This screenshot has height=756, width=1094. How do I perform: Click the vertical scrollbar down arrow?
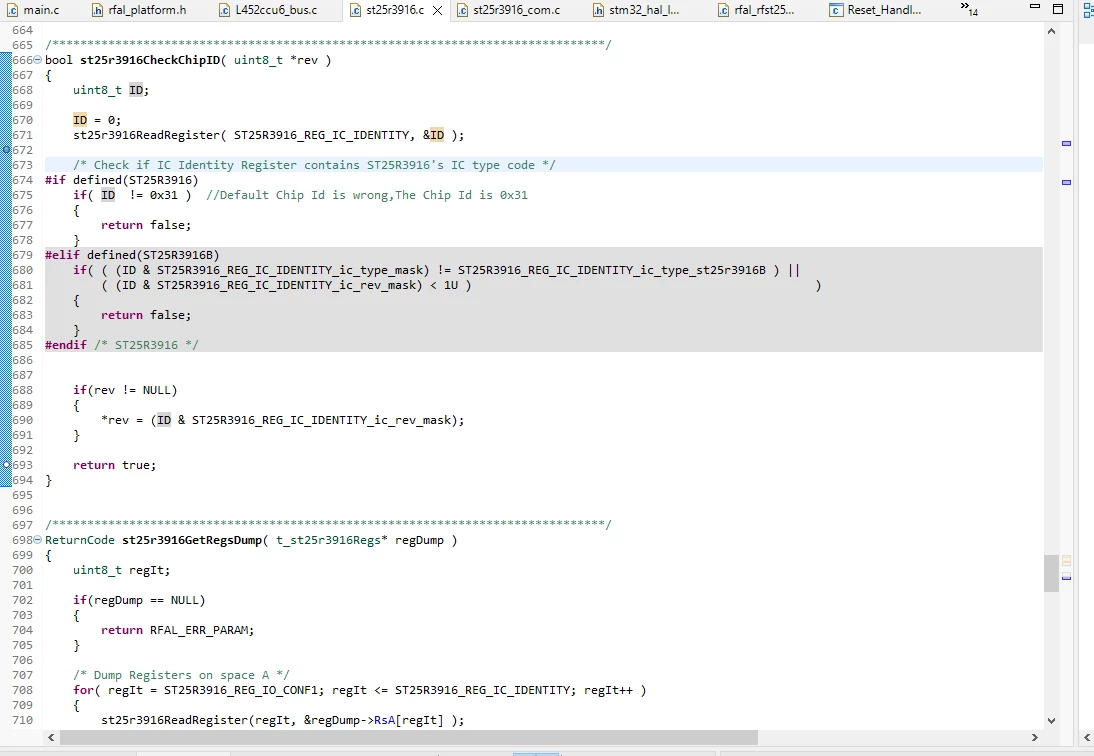click(1051, 720)
